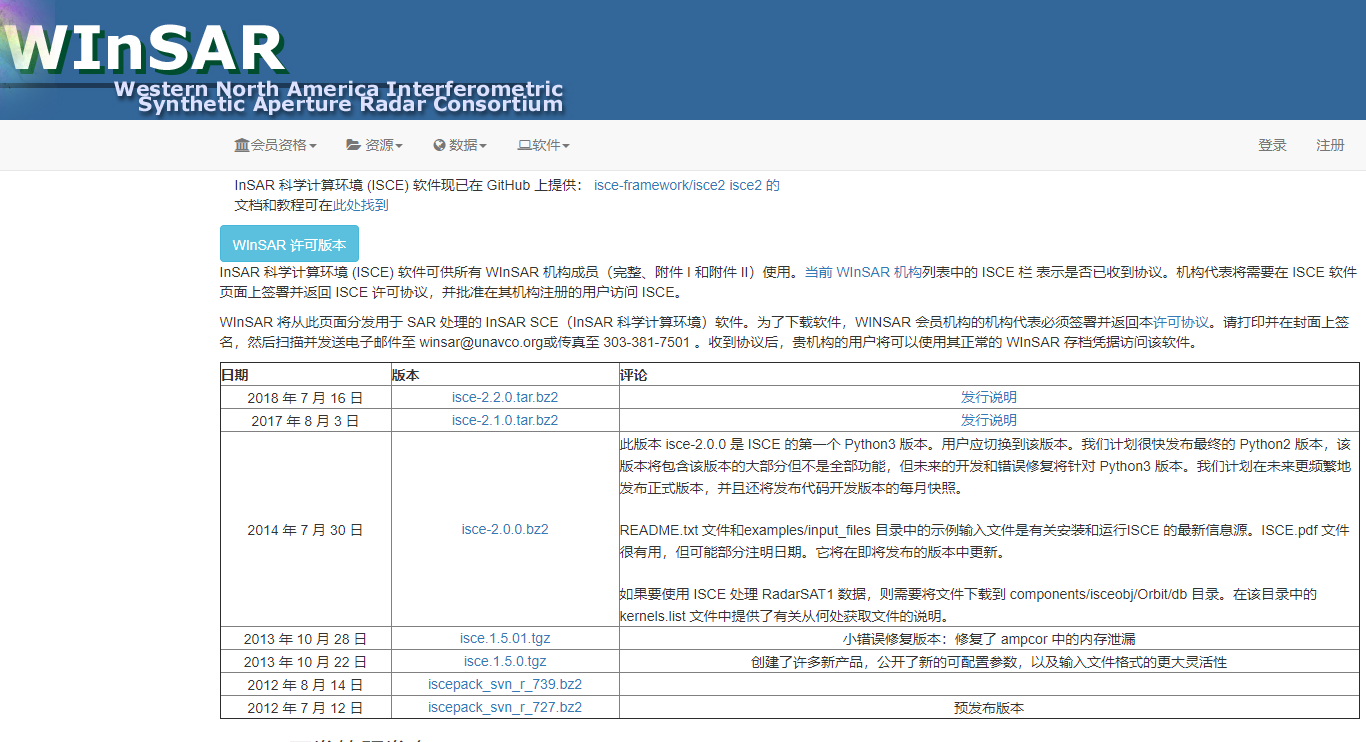
Task: Open the 注册 register link
Action: click(1330, 145)
